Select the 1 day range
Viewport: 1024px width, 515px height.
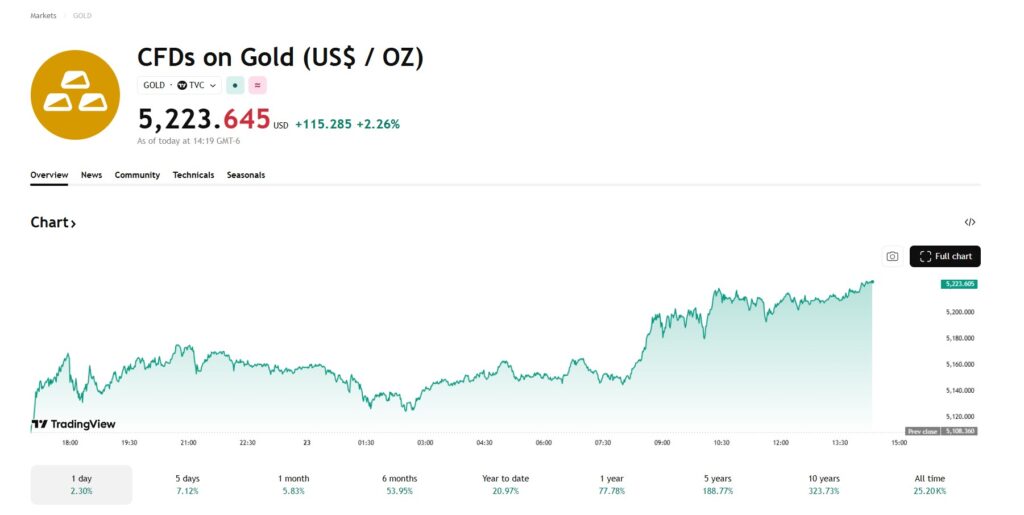coord(81,484)
